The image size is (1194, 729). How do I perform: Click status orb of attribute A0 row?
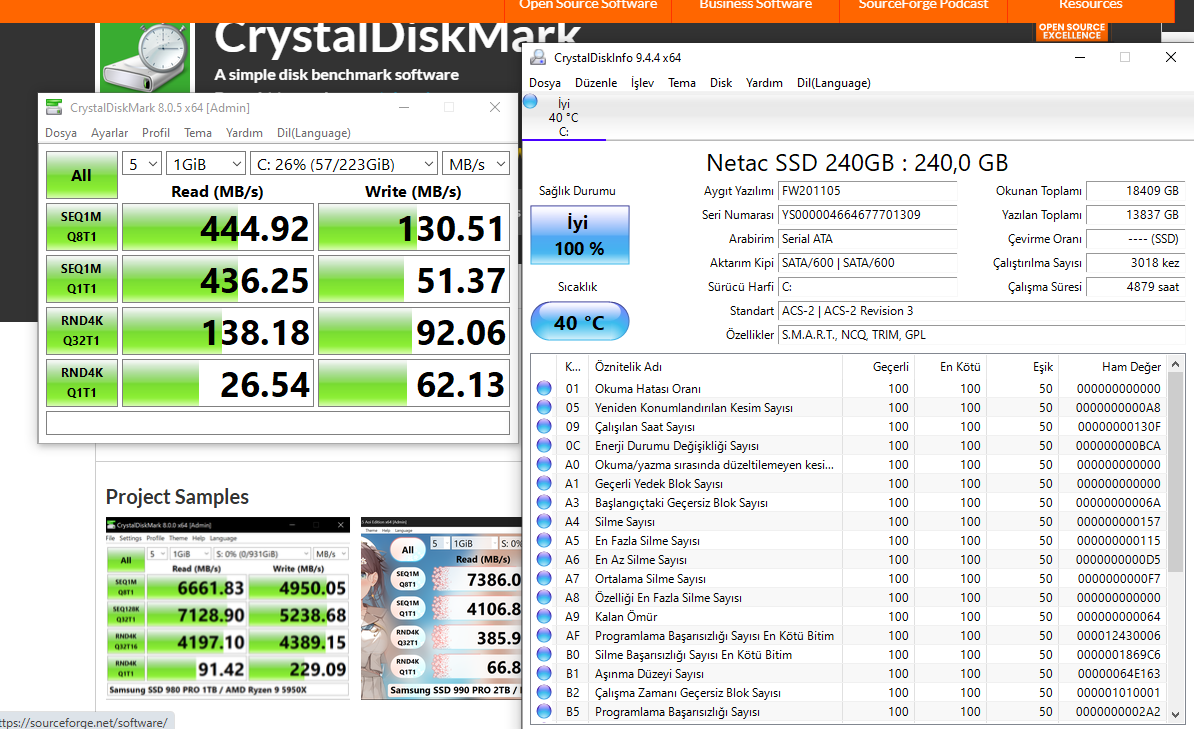pos(544,465)
